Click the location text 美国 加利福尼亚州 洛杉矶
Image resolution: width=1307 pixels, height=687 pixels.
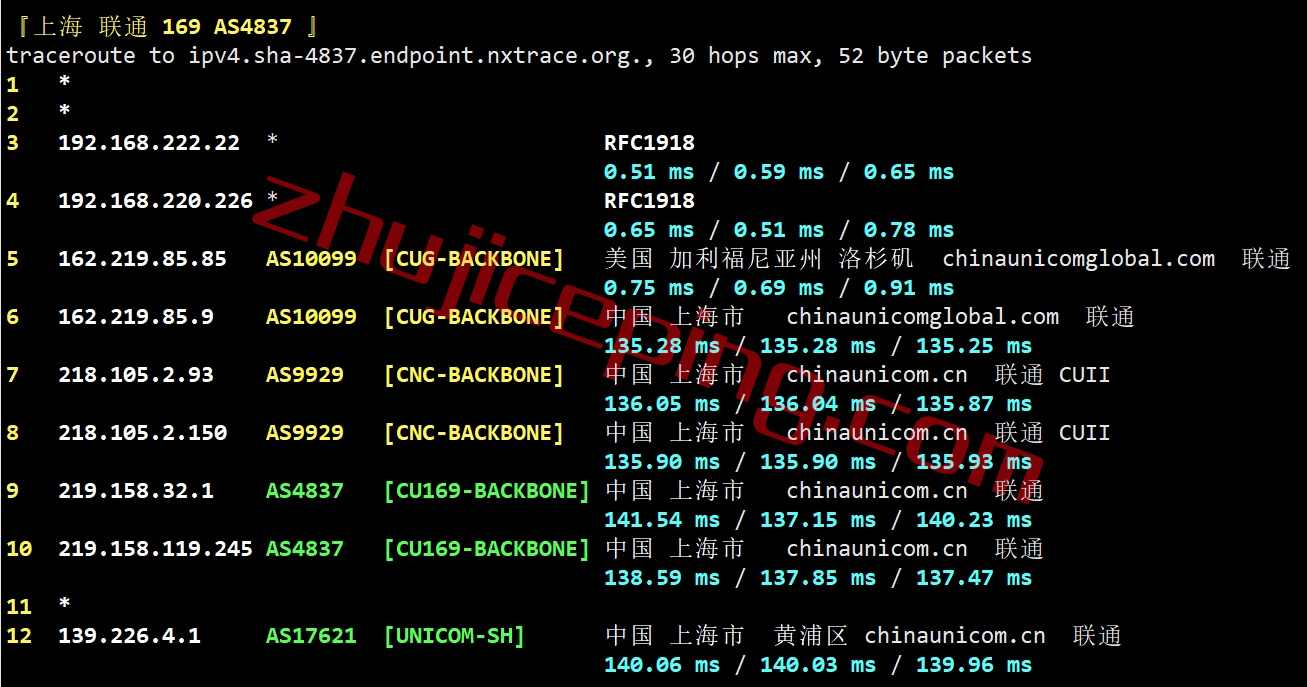[760, 259]
